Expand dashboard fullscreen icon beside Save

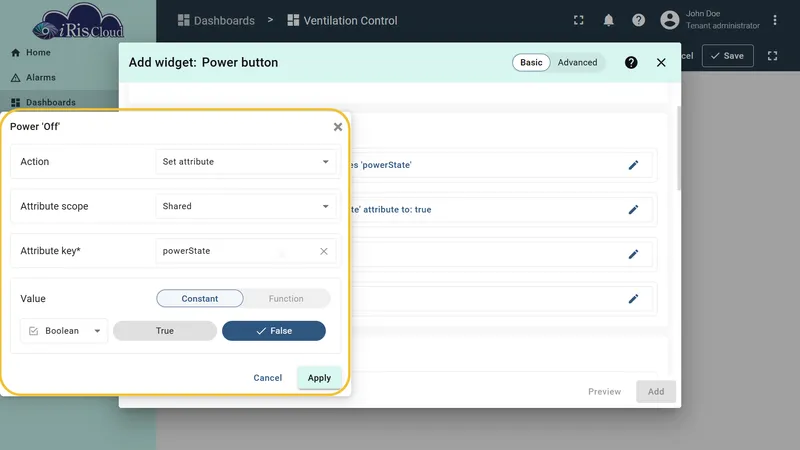click(772, 56)
